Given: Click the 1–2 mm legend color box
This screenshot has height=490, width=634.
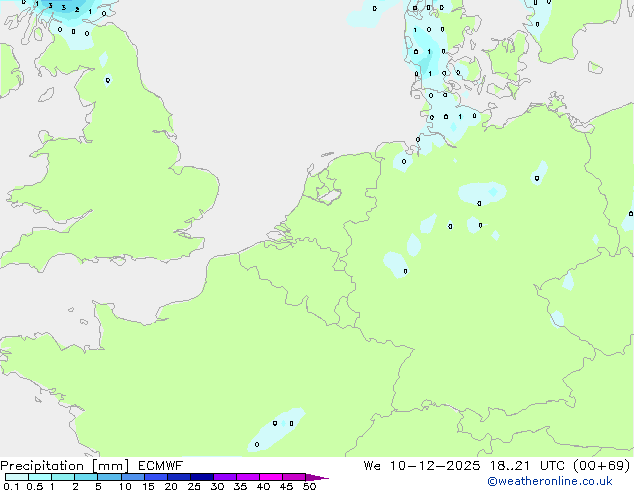Looking at the screenshot, I should click(63, 477).
